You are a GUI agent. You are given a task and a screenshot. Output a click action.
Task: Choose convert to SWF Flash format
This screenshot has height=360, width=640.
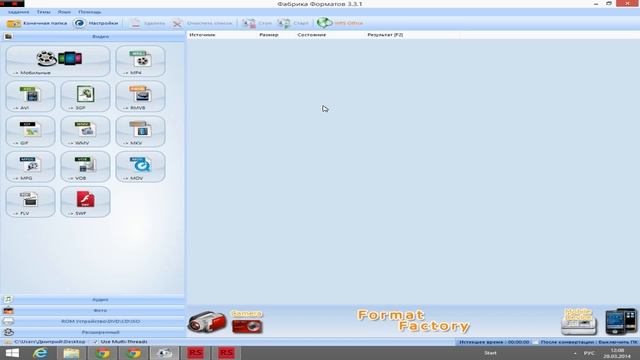(85, 202)
